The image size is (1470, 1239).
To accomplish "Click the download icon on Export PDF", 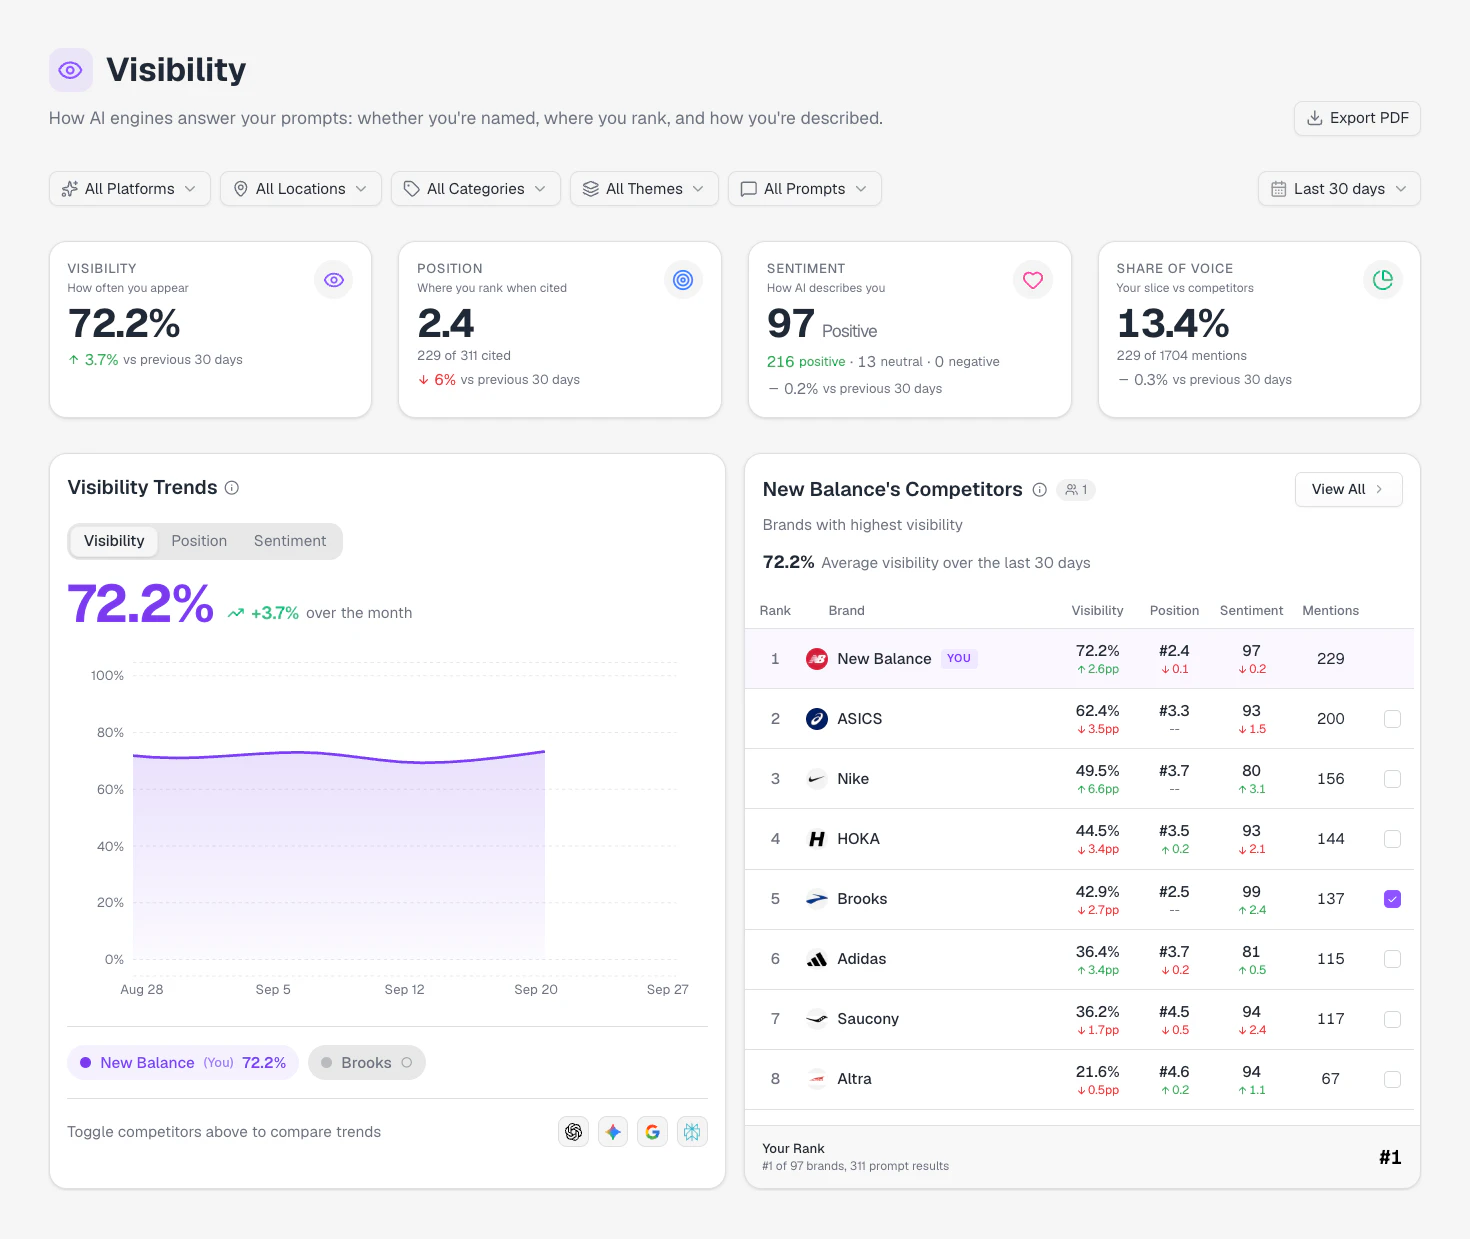I will click(1315, 118).
